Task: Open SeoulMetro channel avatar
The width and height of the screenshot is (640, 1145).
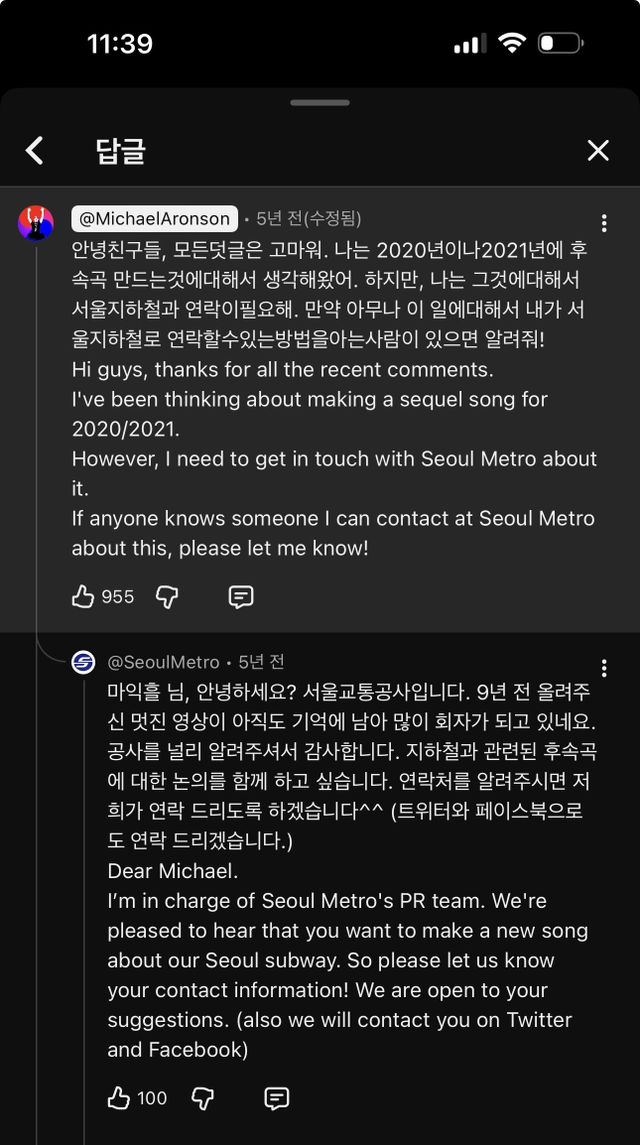Action: tap(84, 663)
